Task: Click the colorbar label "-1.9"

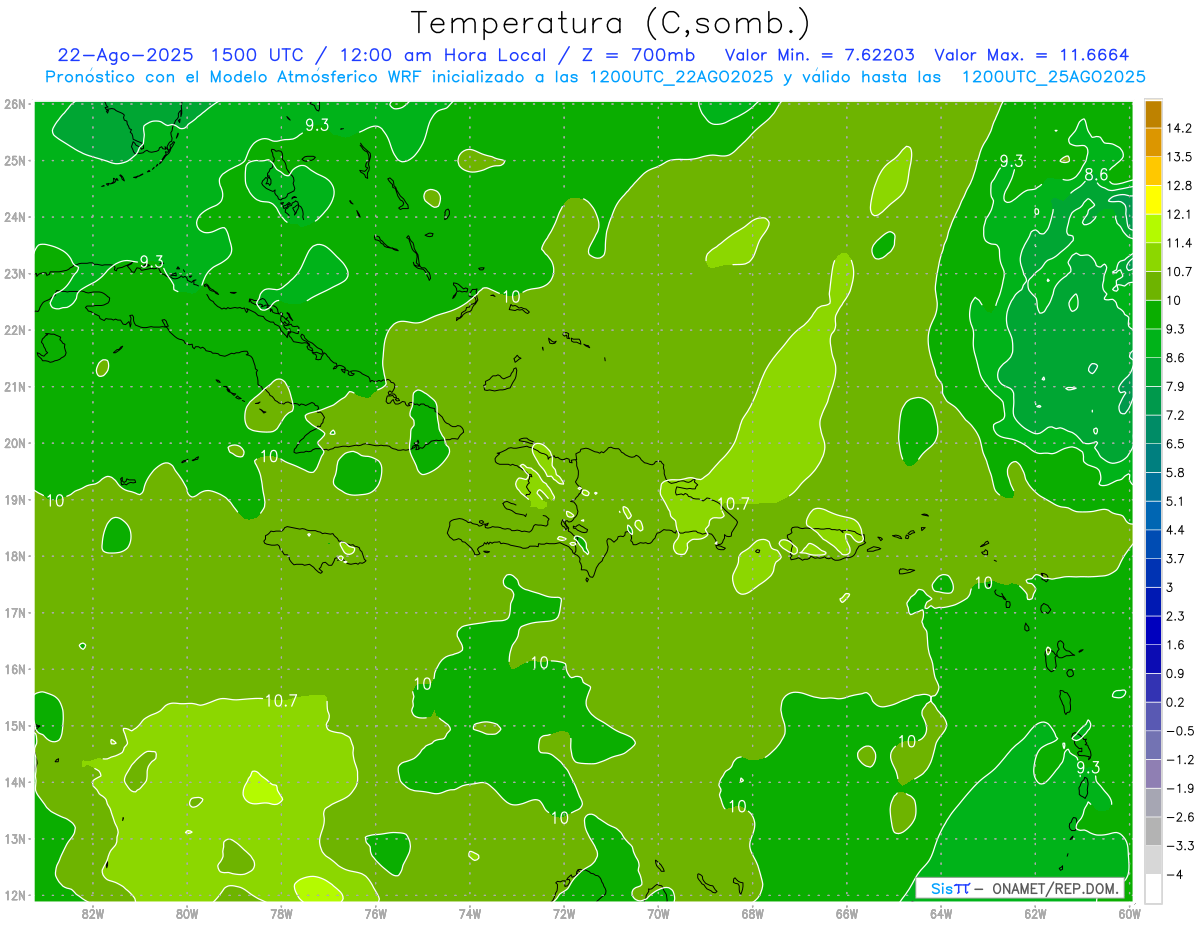Action: click(x=1179, y=788)
